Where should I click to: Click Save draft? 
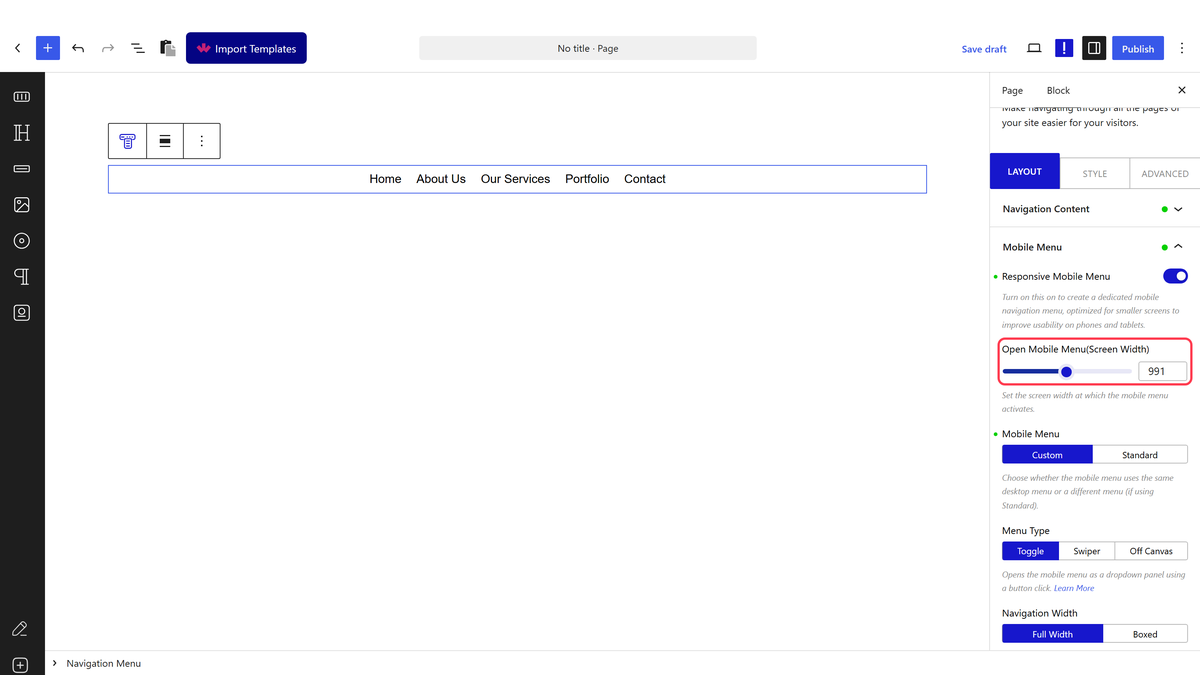984,49
